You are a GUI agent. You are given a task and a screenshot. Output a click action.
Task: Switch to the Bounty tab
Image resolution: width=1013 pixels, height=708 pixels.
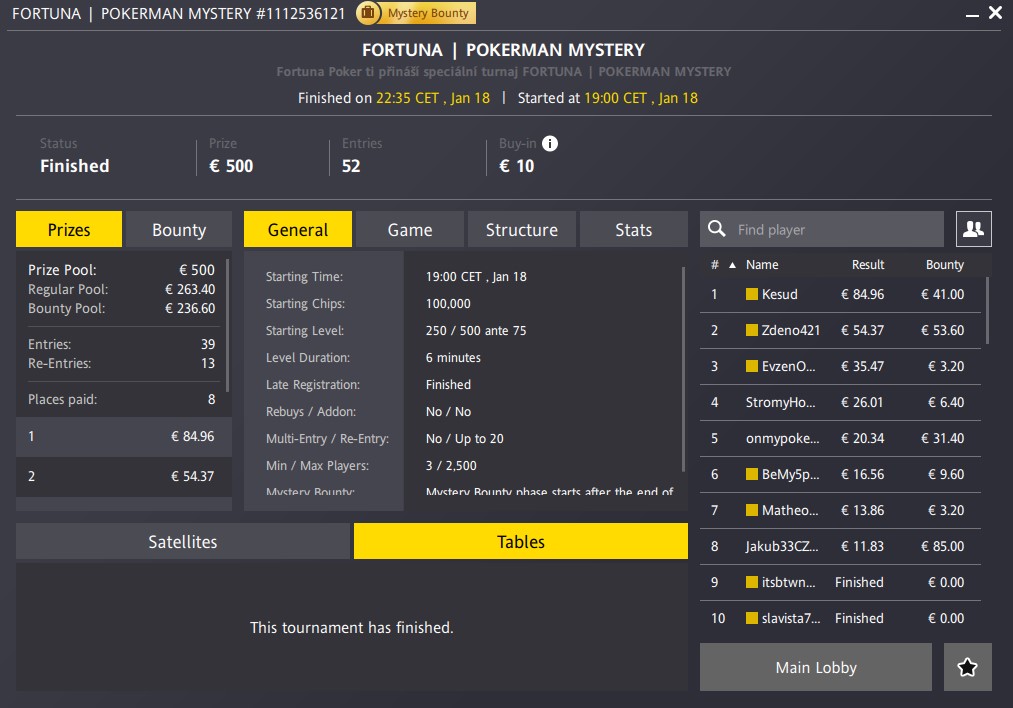179,229
